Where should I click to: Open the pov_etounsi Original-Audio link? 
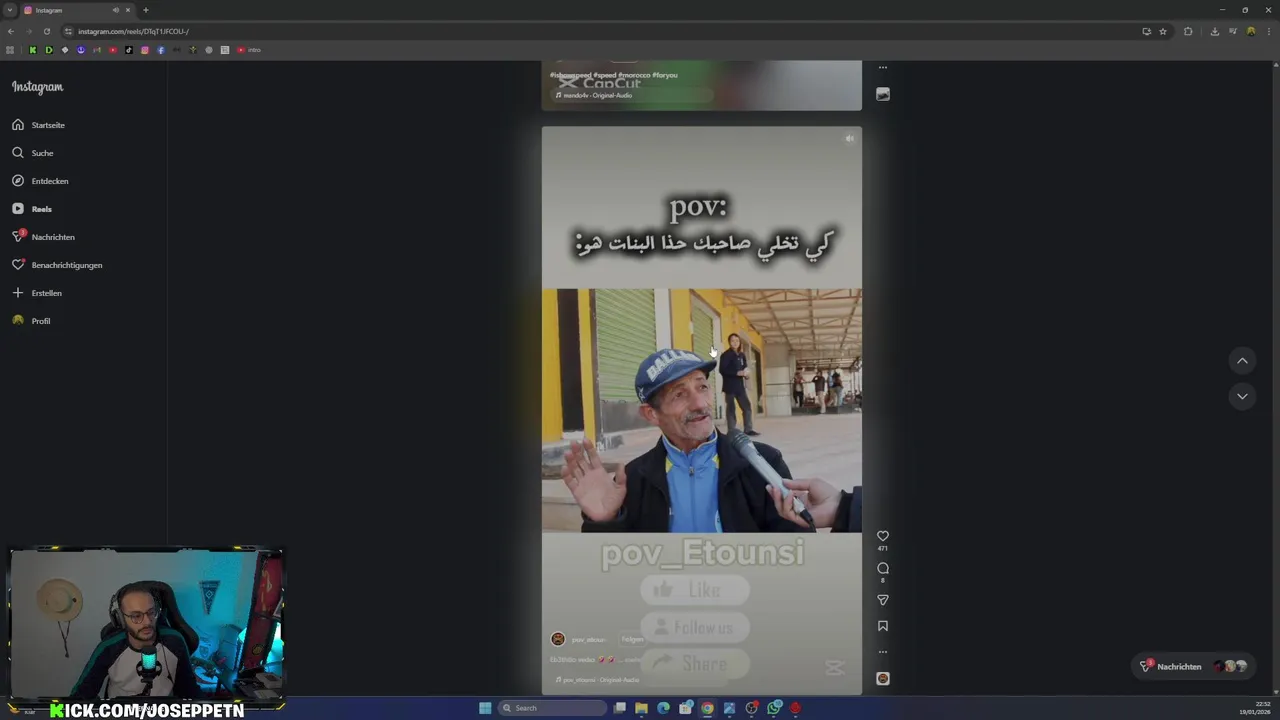(x=597, y=680)
